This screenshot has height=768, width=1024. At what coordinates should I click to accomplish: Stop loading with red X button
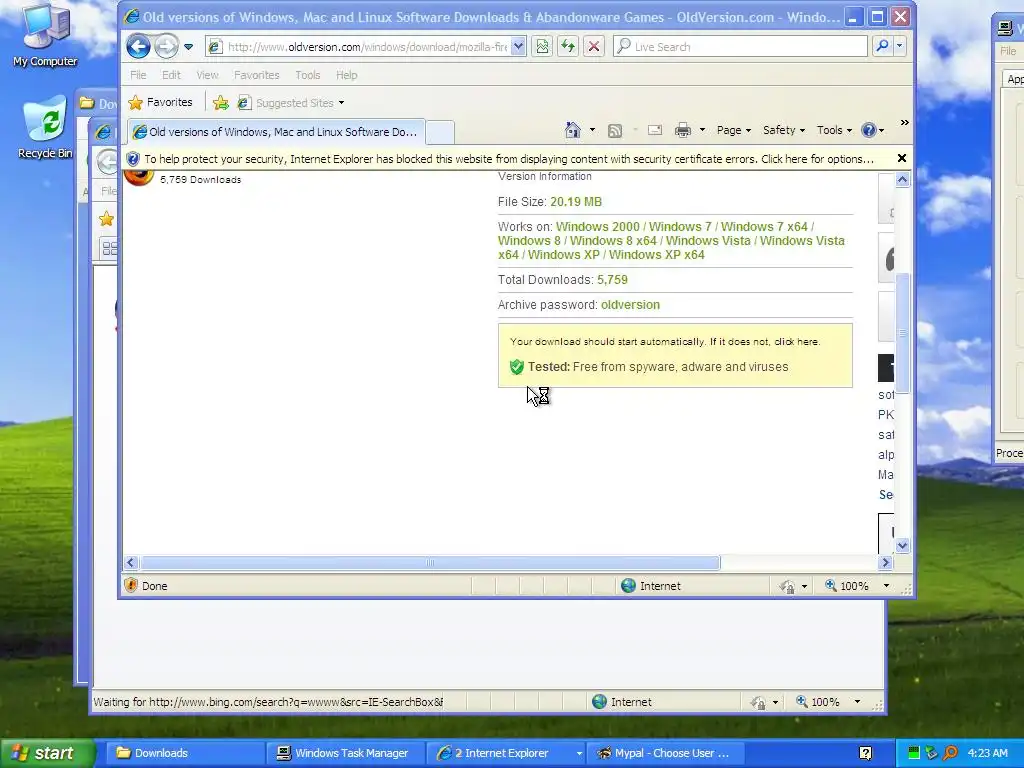[x=594, y=46]
